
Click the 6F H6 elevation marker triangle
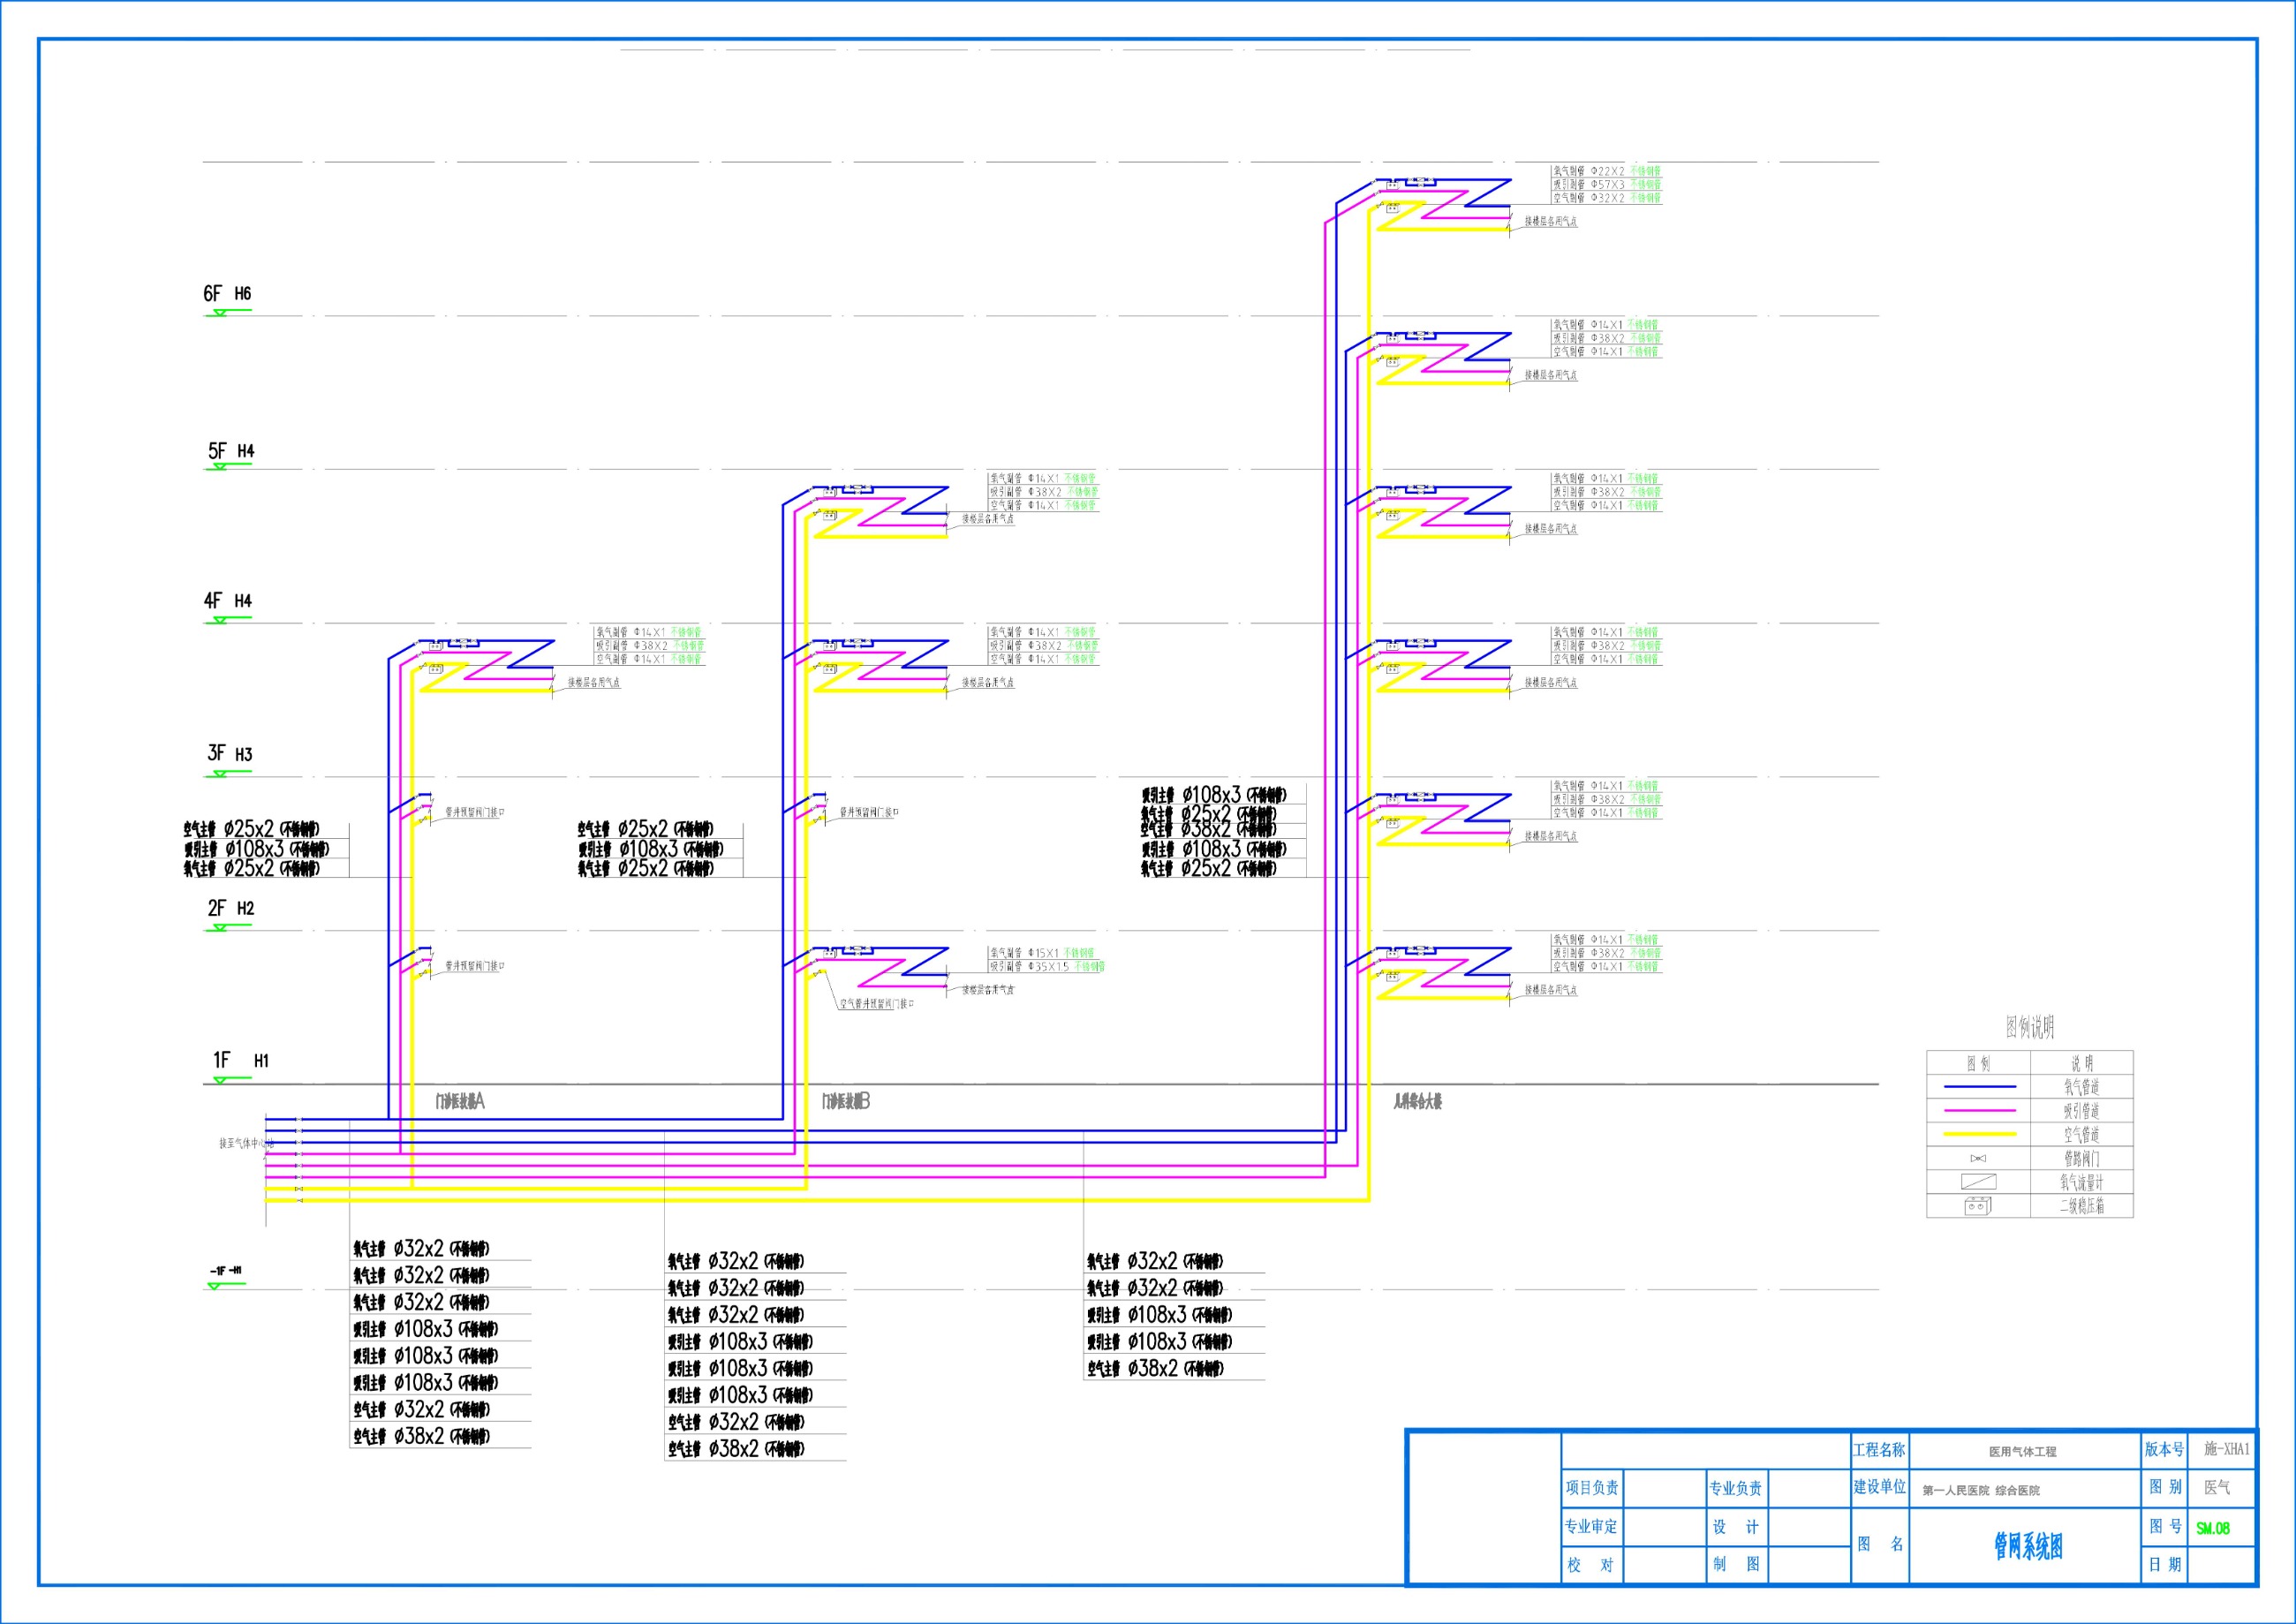click(220, 313)
